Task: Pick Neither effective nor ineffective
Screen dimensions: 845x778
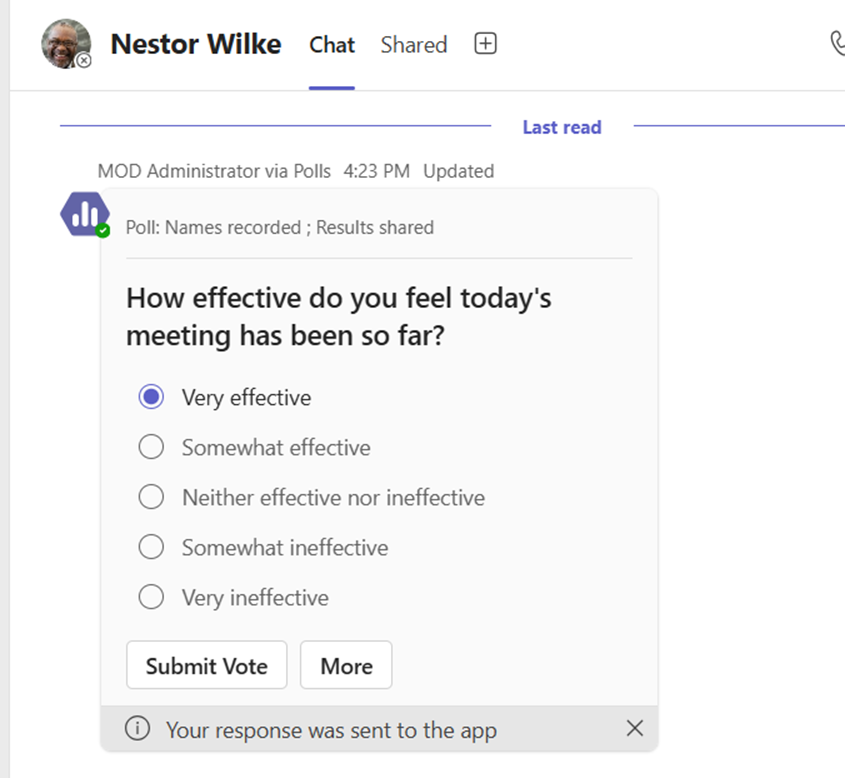Action: [151, 497]
